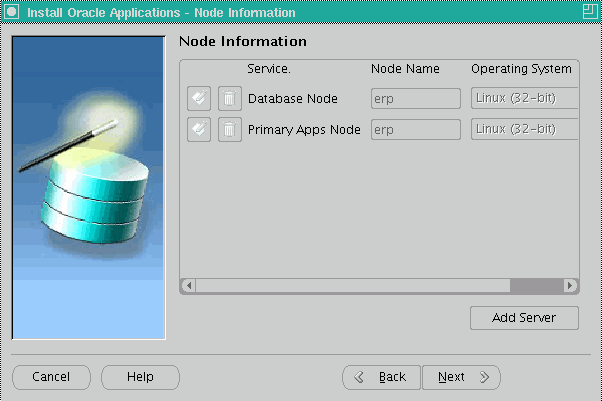This screenshot has width=602, height=401.
Task: Click the horizontal scrollbar right arrow
Action: [570, 285]
